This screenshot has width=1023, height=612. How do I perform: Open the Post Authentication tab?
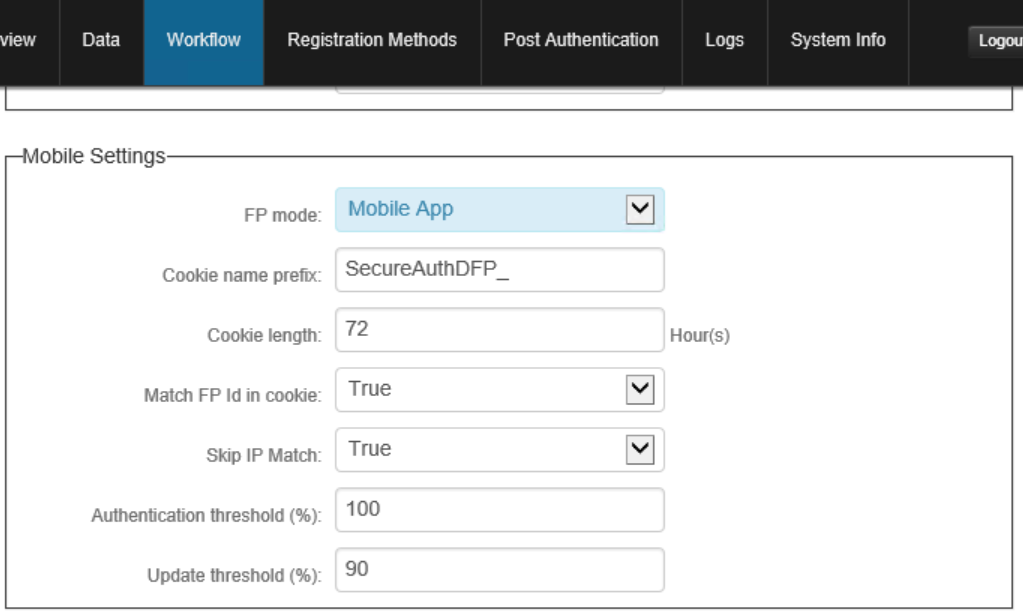tap(581, 40)
